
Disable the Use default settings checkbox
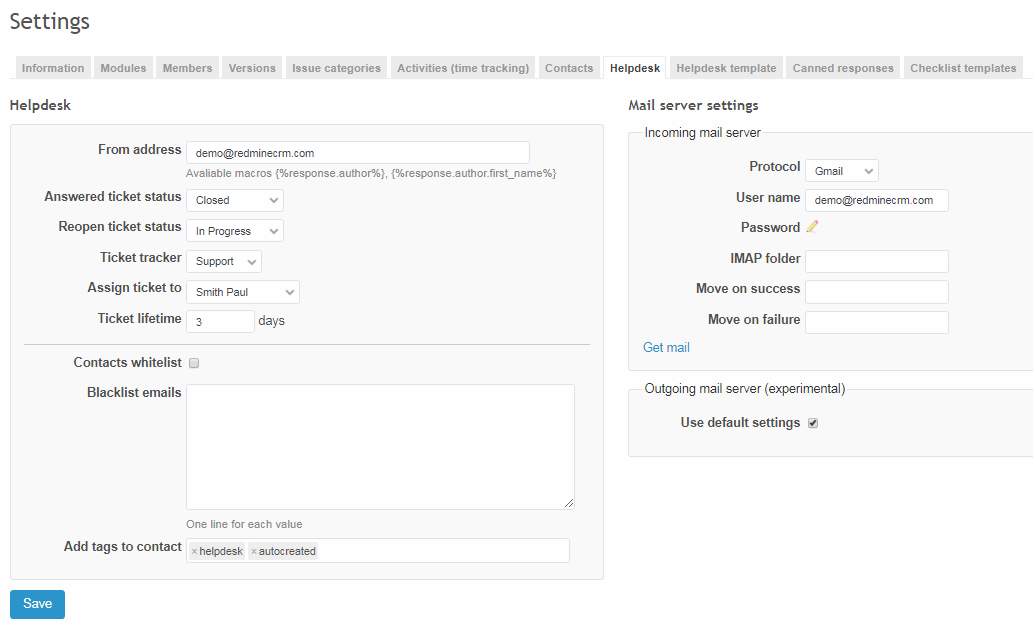[812, 422]
